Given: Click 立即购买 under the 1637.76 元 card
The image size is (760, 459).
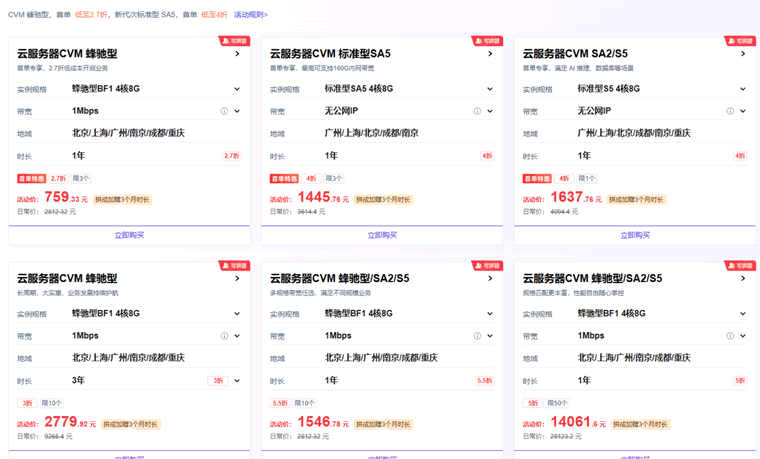Looking at the screenshot, I should point(635,235).
